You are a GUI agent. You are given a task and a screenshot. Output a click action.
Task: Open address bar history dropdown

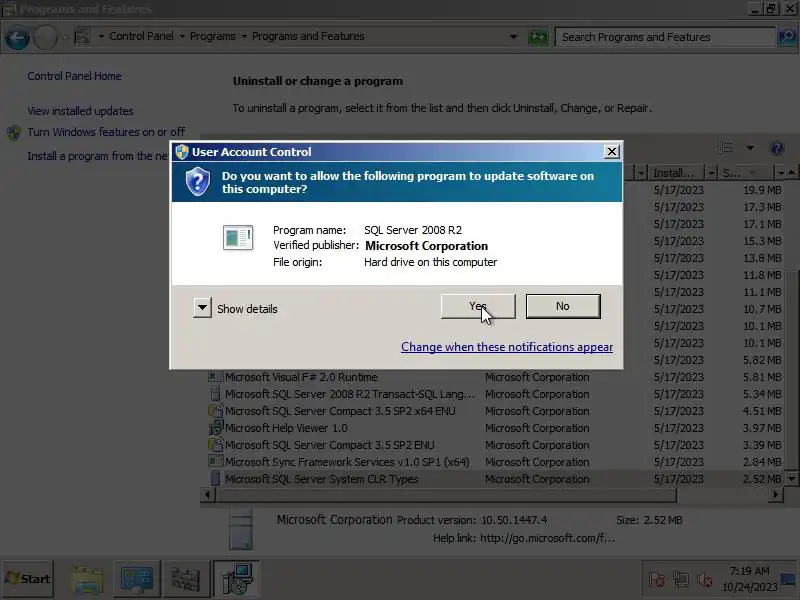513,37
